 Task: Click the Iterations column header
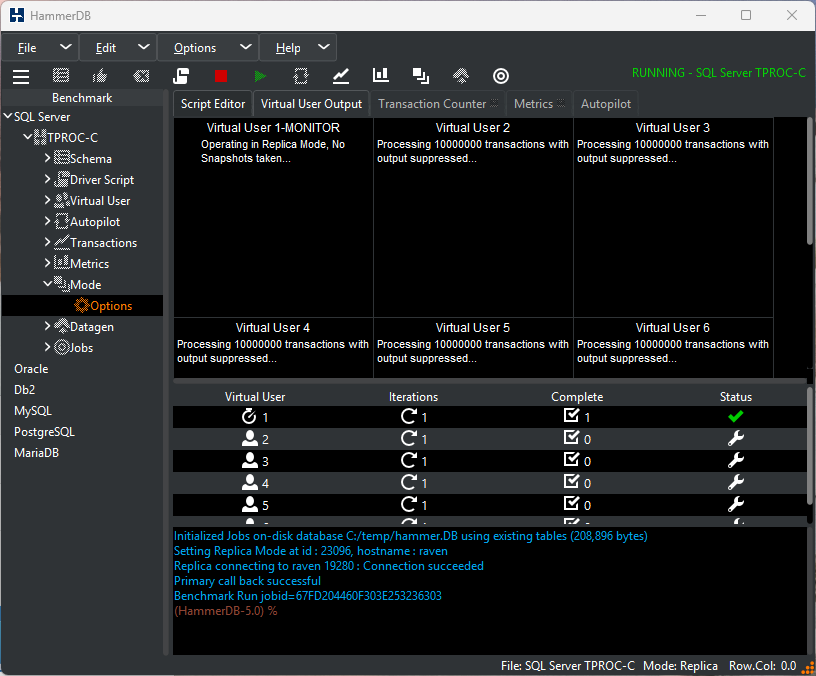click(413, 397)
